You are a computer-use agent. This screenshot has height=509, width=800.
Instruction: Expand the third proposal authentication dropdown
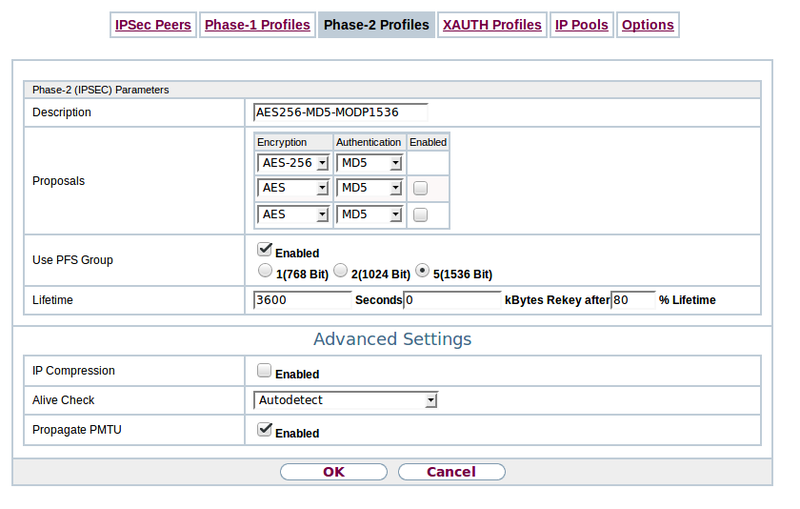[x=369, y=214]
